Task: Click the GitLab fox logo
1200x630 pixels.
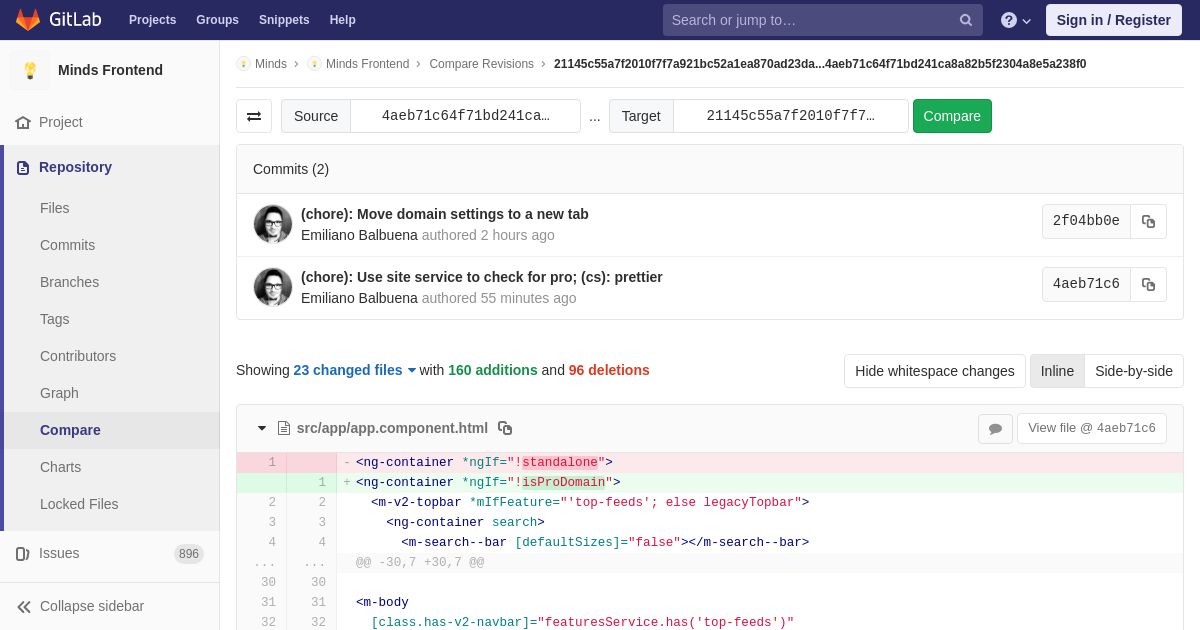Action: [28, 20]
